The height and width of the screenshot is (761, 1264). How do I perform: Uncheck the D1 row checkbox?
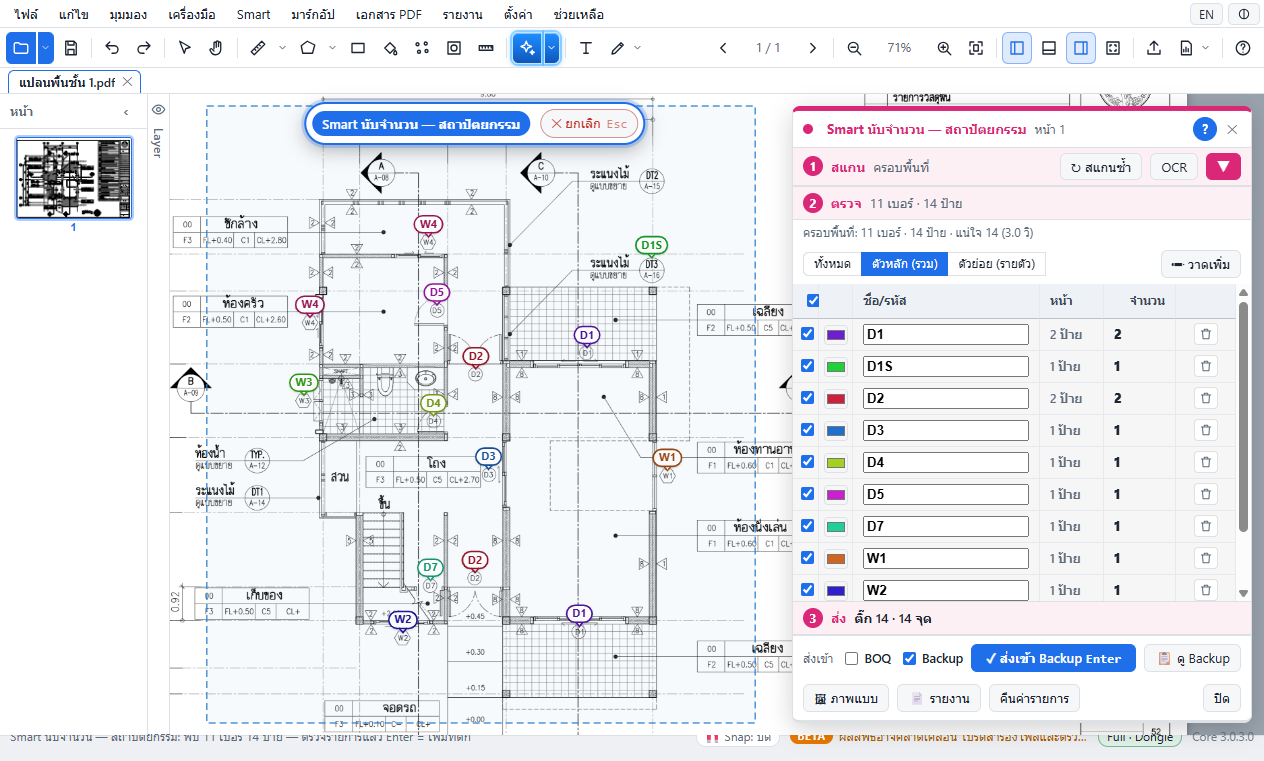808,335
